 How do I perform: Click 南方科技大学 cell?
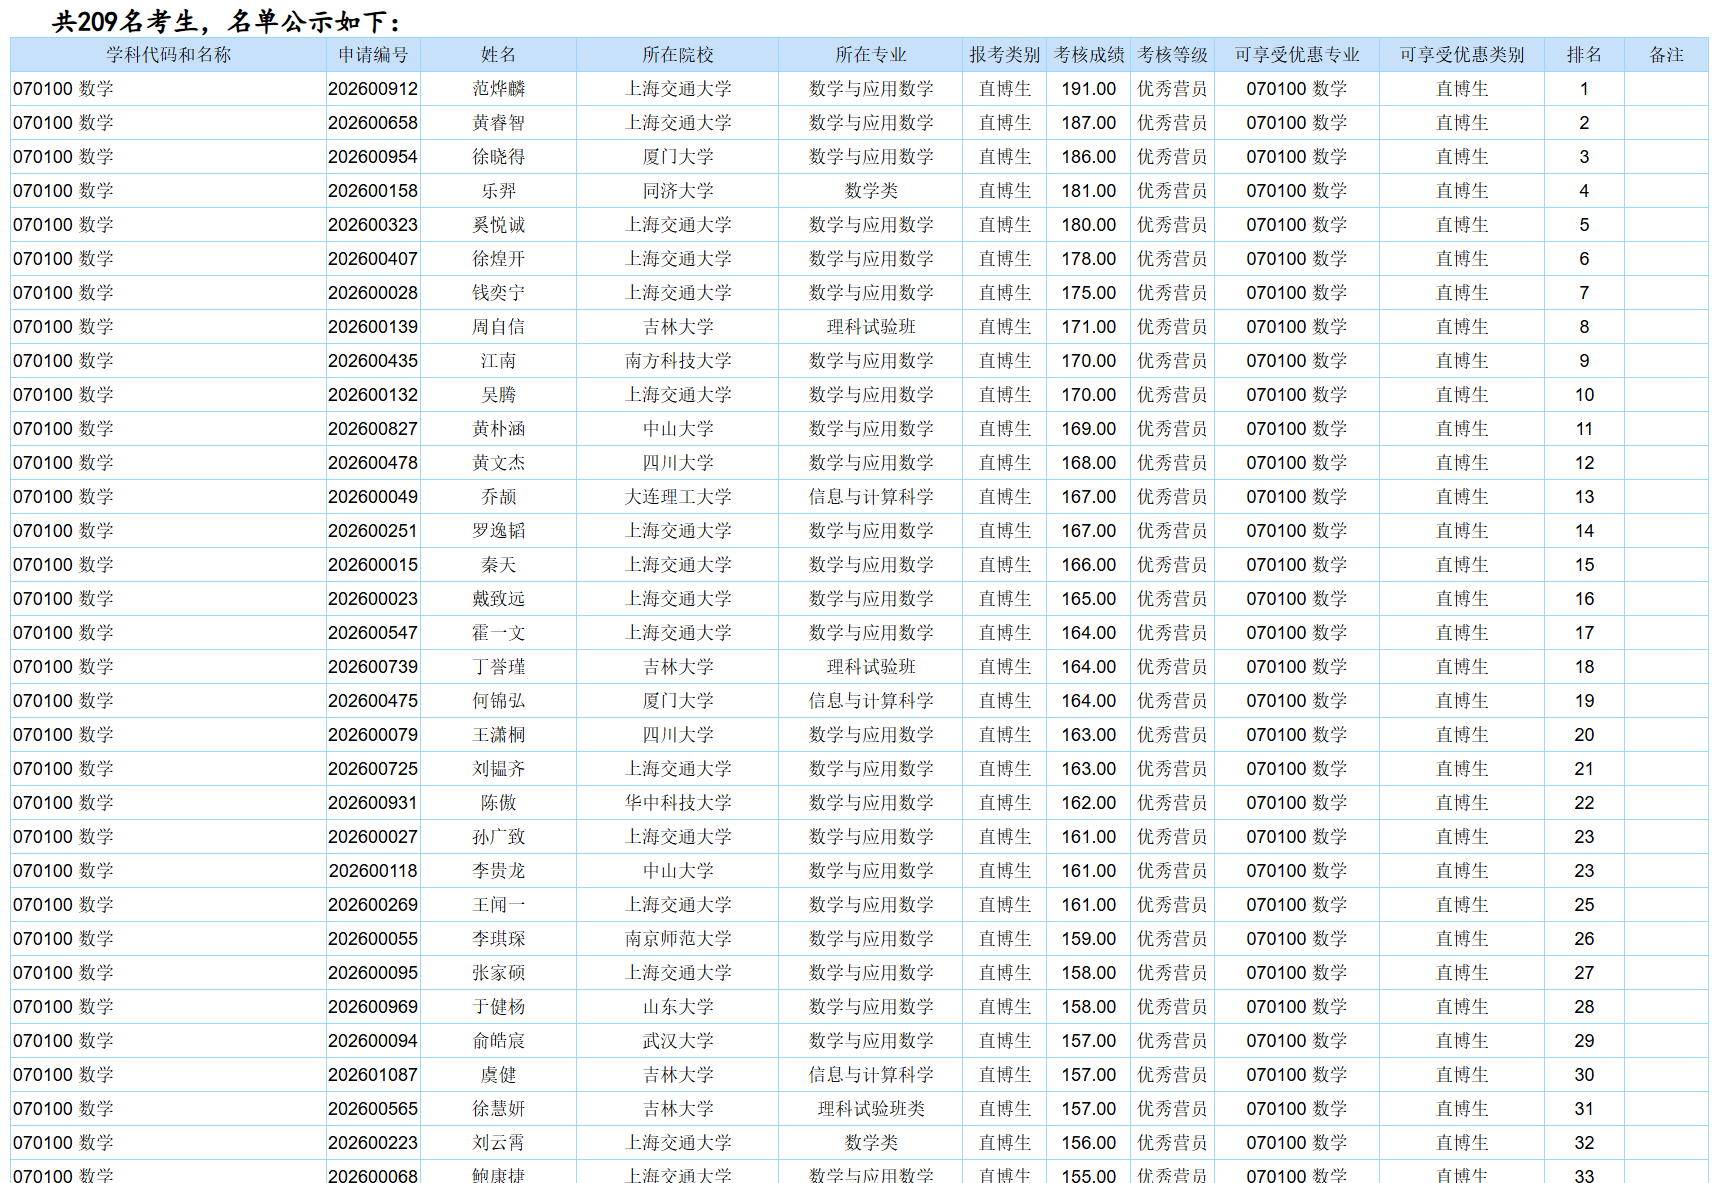click(678, 361)
